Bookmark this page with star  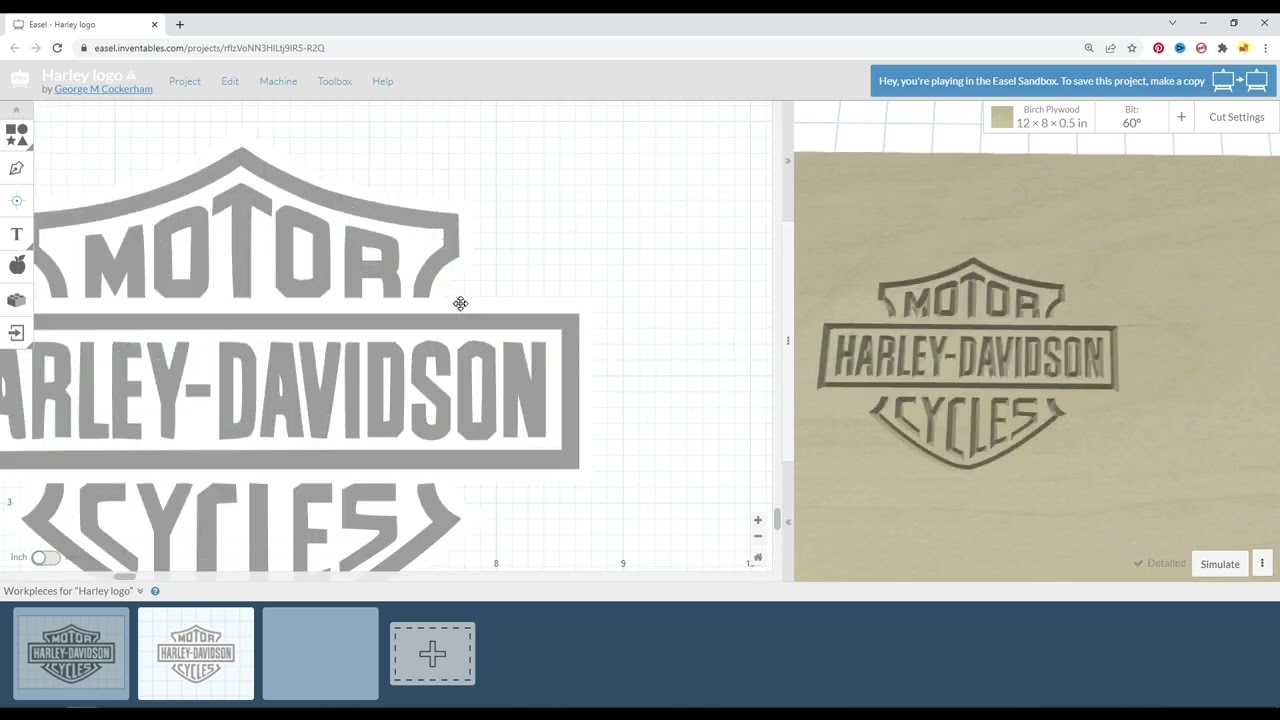pyautogui.click(x=1132, y=48)
